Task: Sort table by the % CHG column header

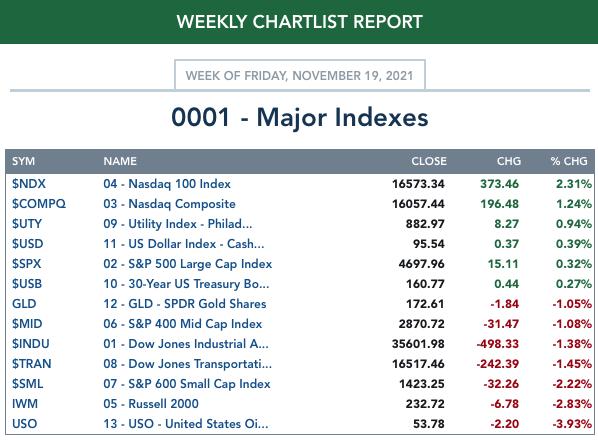Action: (569, 161)
